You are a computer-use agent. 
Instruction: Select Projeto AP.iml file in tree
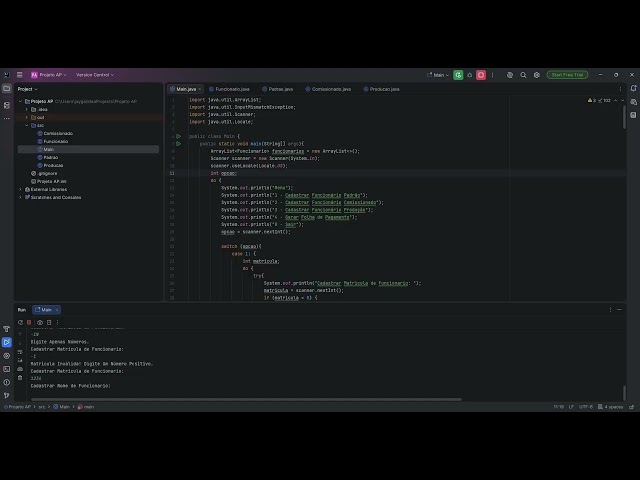(49, 181)
